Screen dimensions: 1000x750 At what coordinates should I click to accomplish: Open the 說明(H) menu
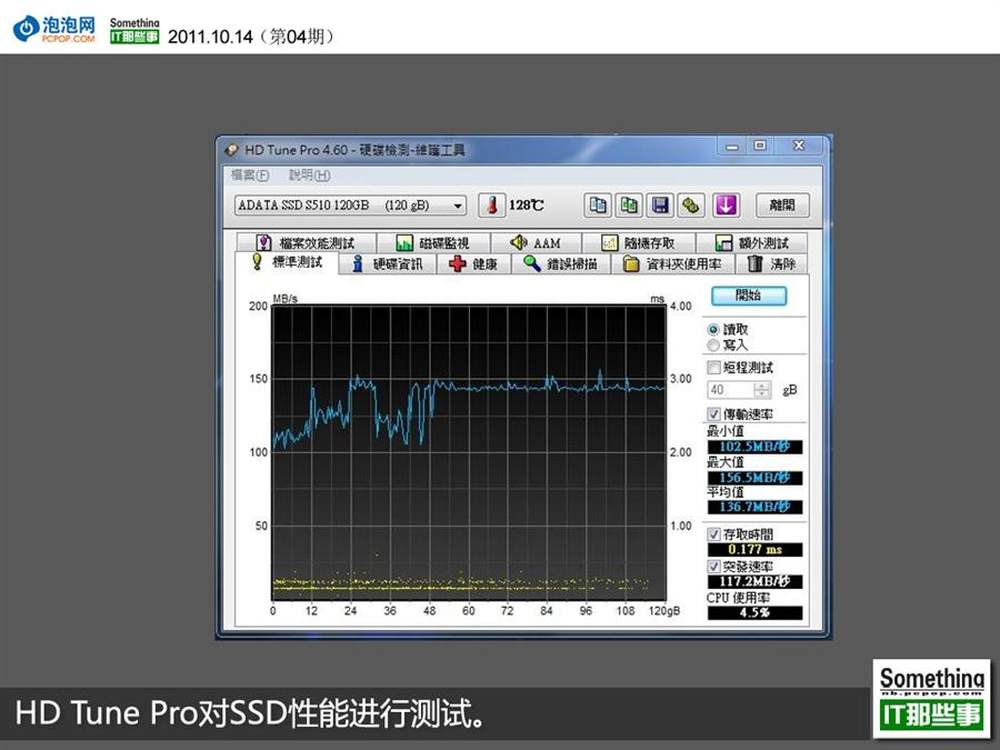tap(309, 175)
